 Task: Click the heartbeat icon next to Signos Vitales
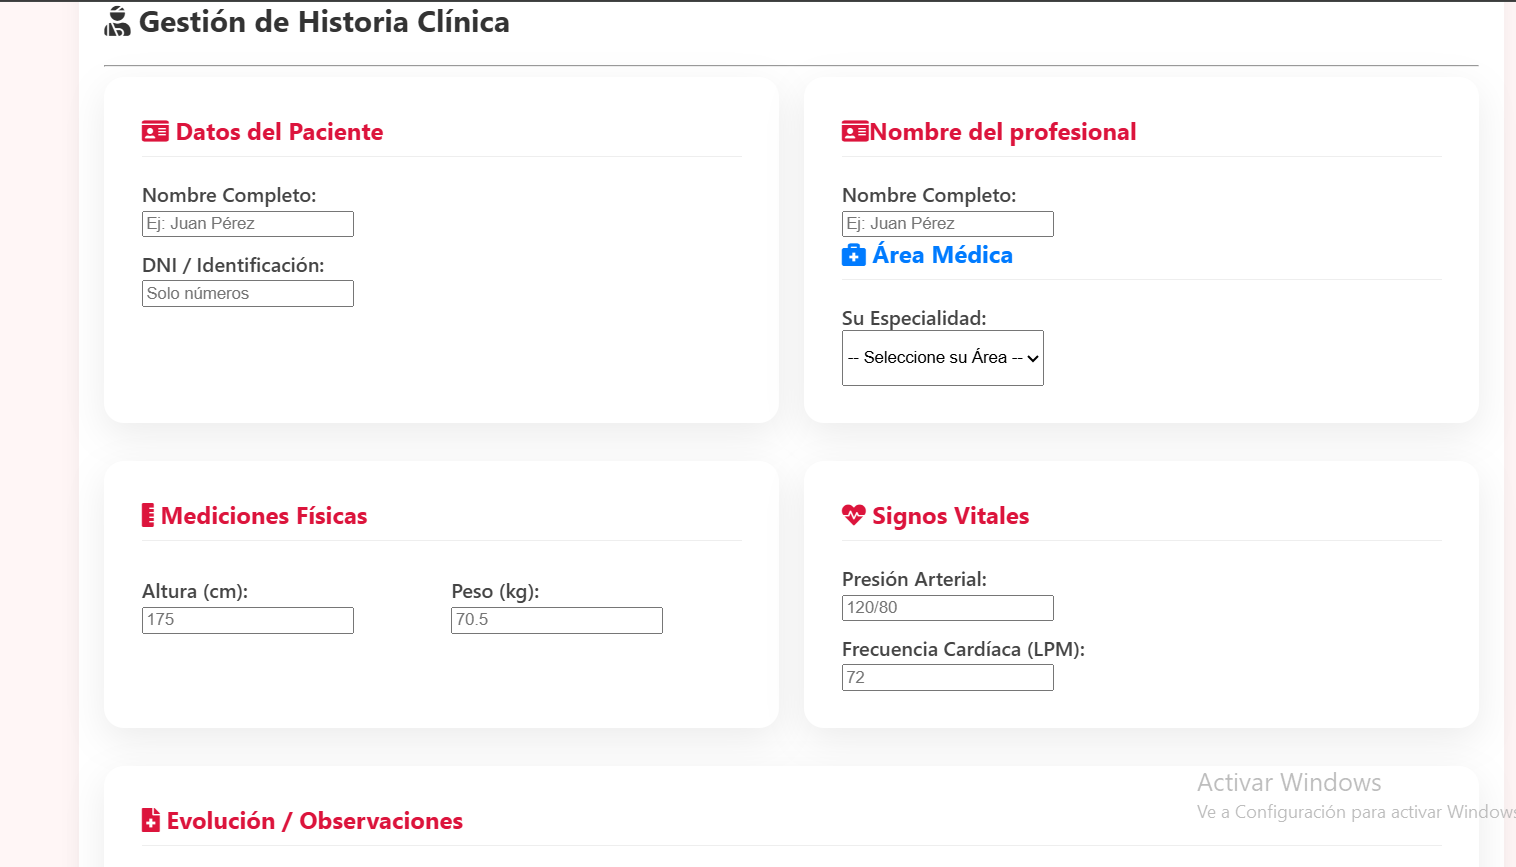853,515
